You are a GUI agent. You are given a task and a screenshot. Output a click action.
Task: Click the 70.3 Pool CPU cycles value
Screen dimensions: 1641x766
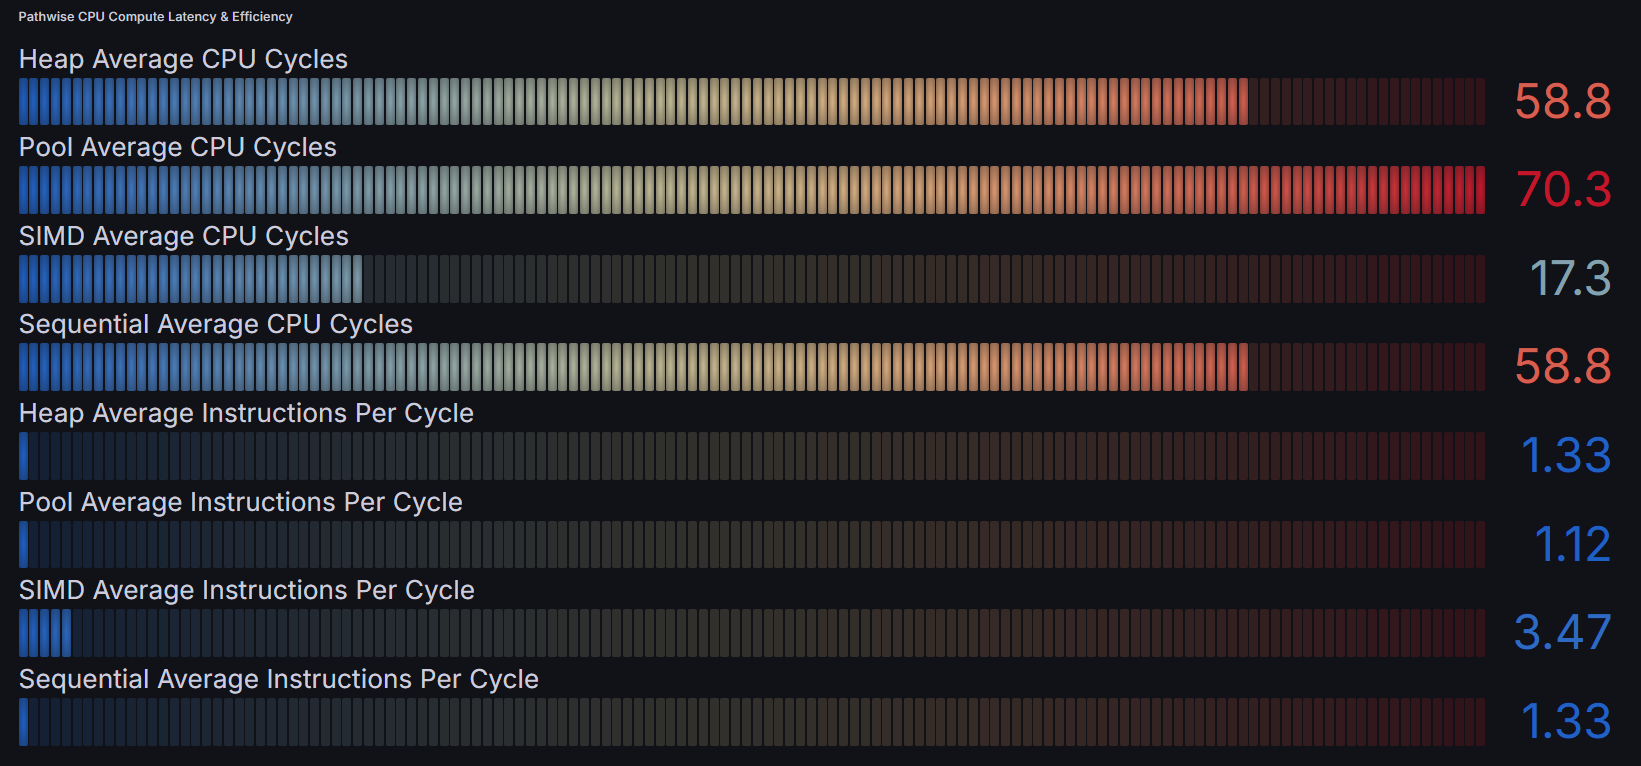1563,190
